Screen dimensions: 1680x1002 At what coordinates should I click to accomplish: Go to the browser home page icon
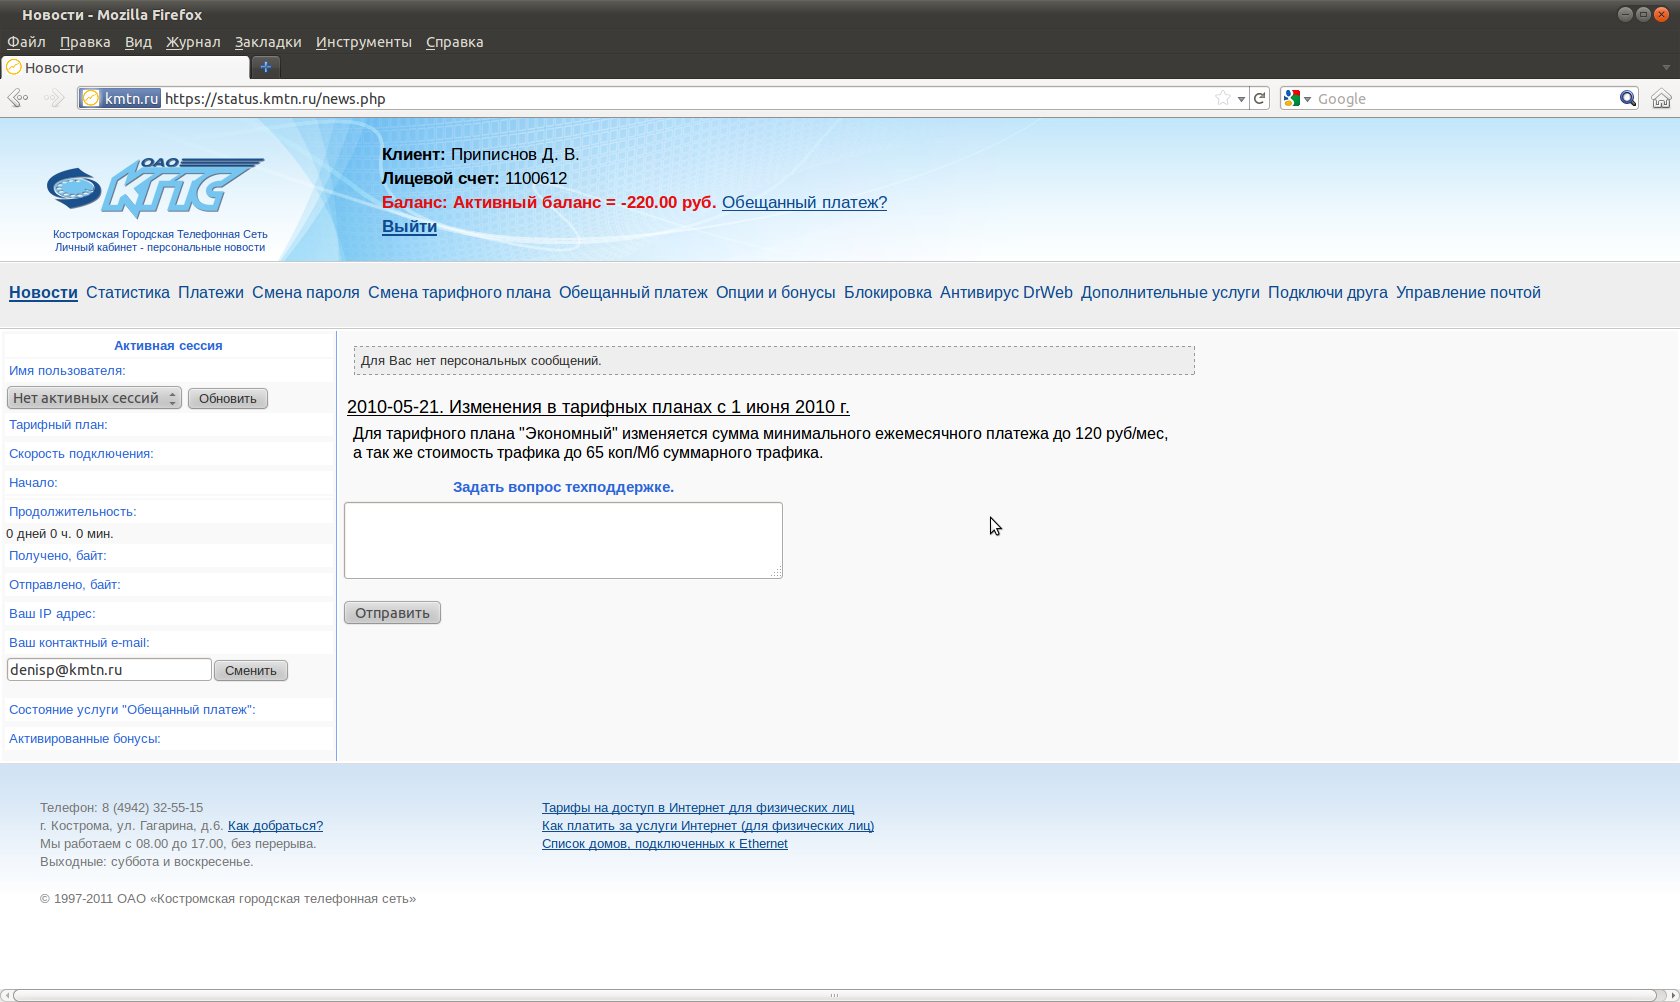[1661, 98]
